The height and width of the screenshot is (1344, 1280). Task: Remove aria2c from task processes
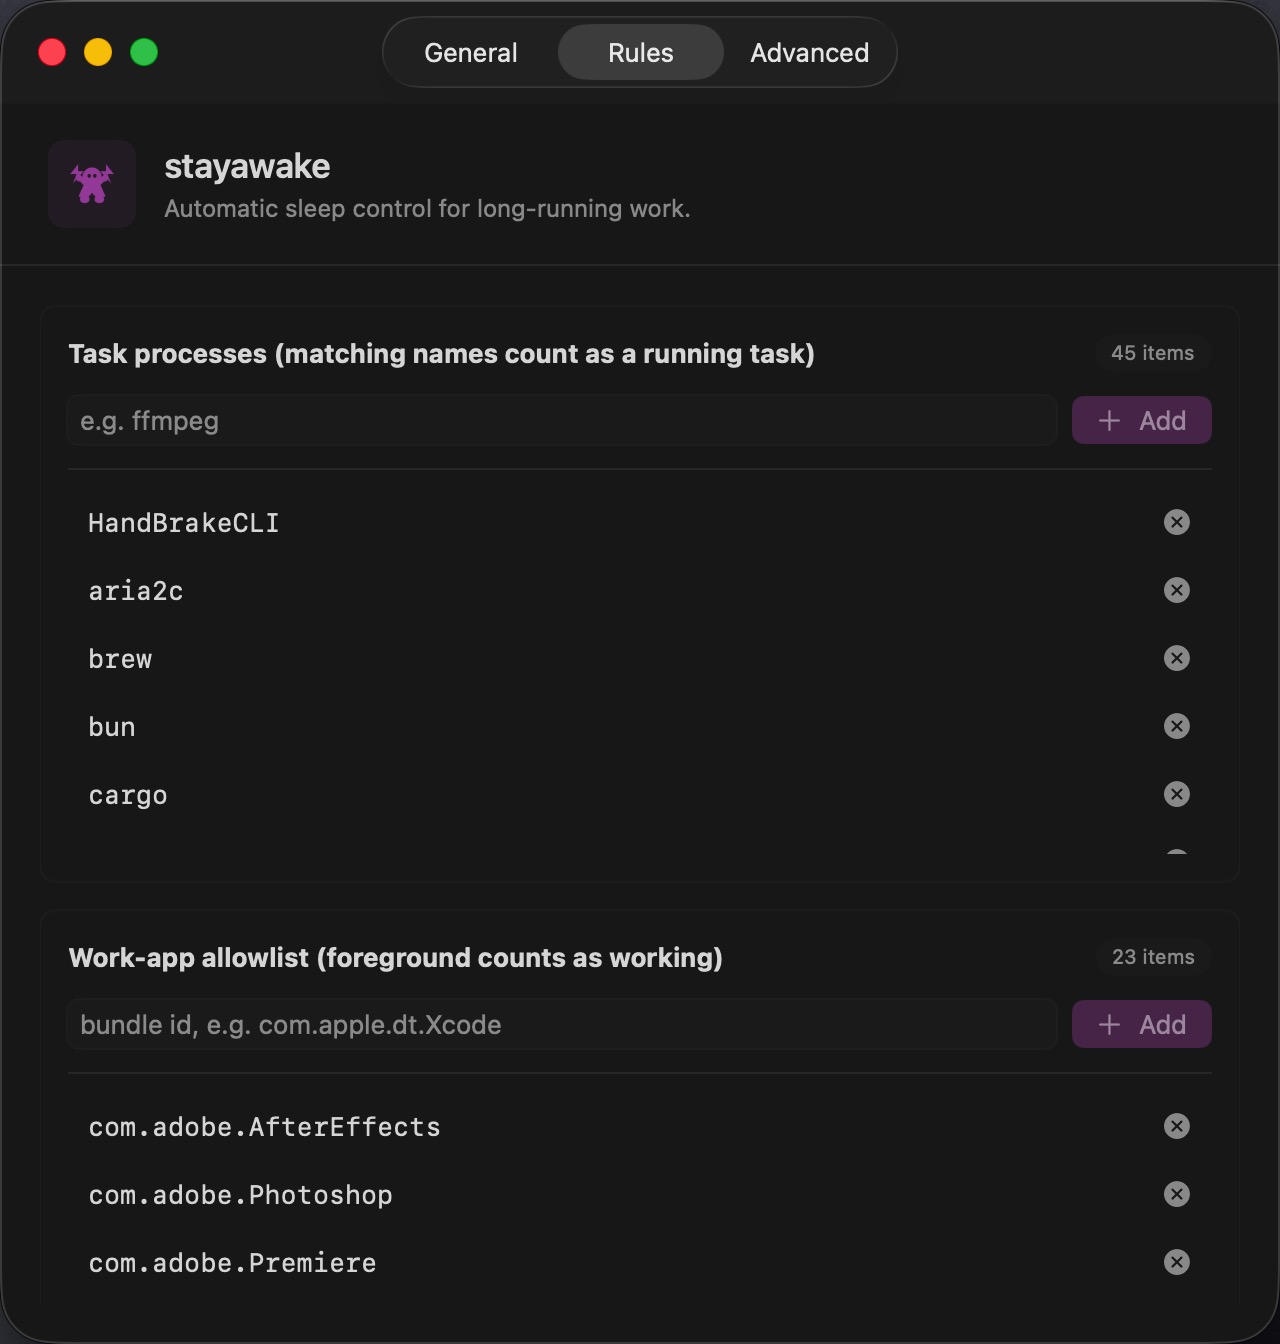coord(1177,590)
